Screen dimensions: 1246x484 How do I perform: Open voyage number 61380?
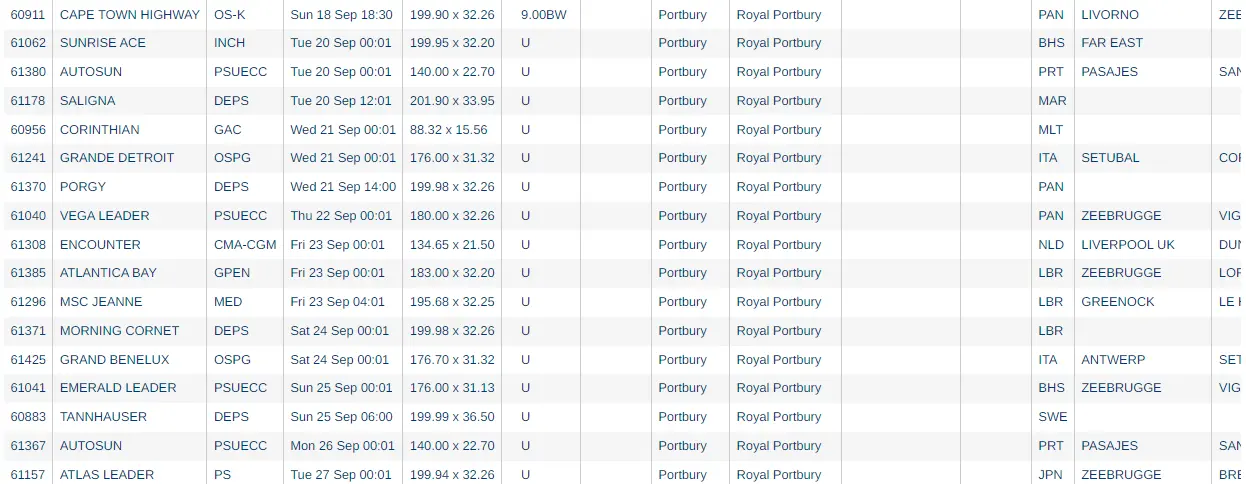28,72
